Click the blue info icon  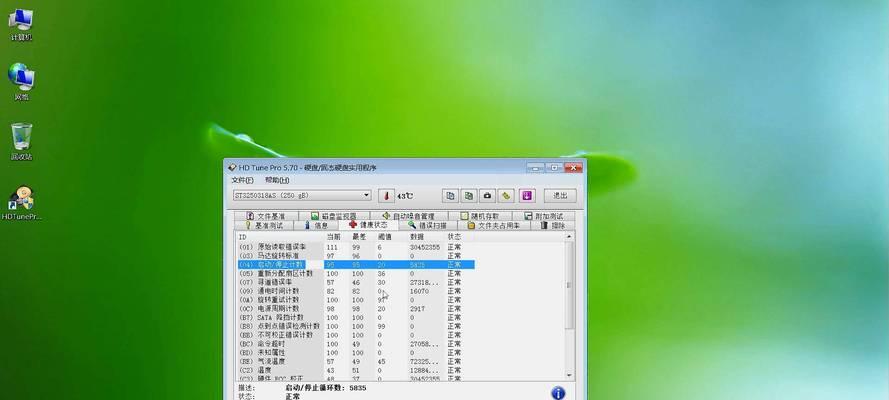(558, 393)
